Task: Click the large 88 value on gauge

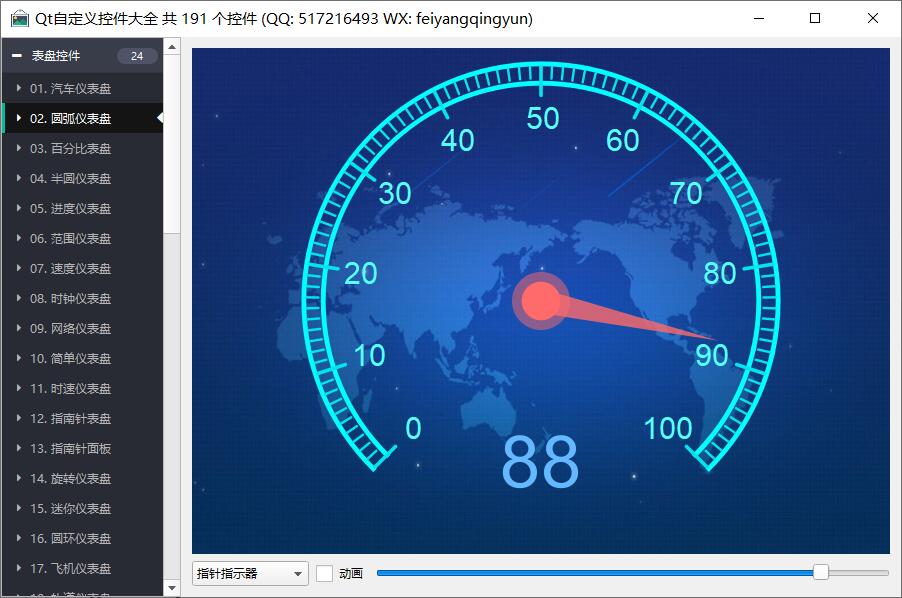Action: click(x=540, y=463)
